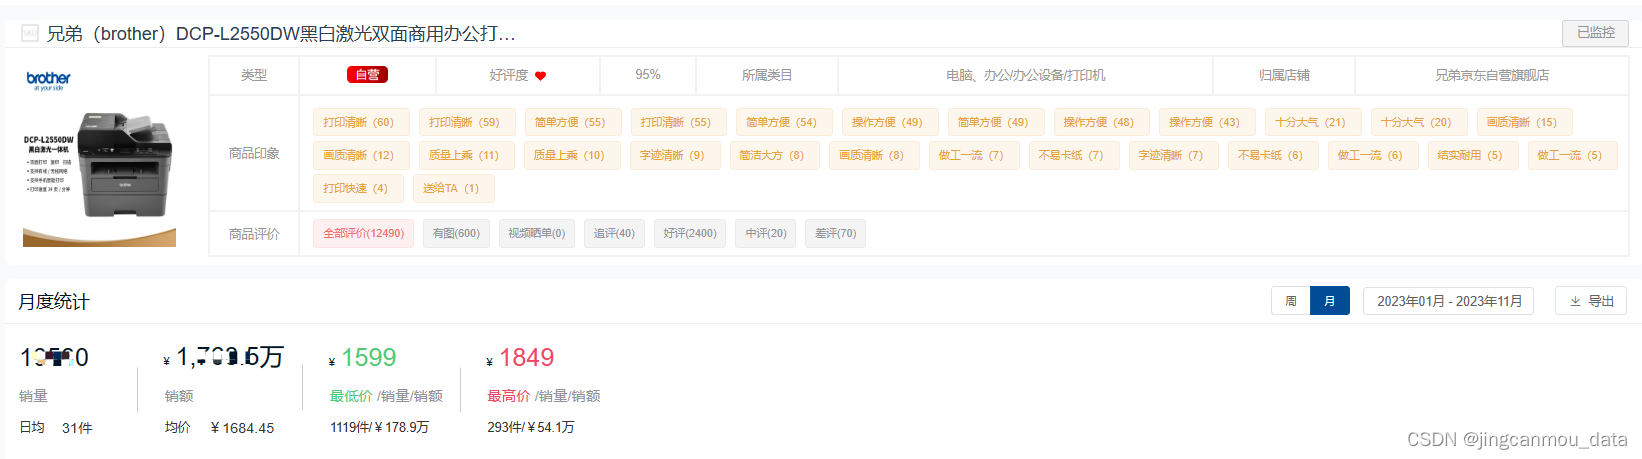
Task: Click the 打印清晰 (60) impression tag
Action: (361, 122)
